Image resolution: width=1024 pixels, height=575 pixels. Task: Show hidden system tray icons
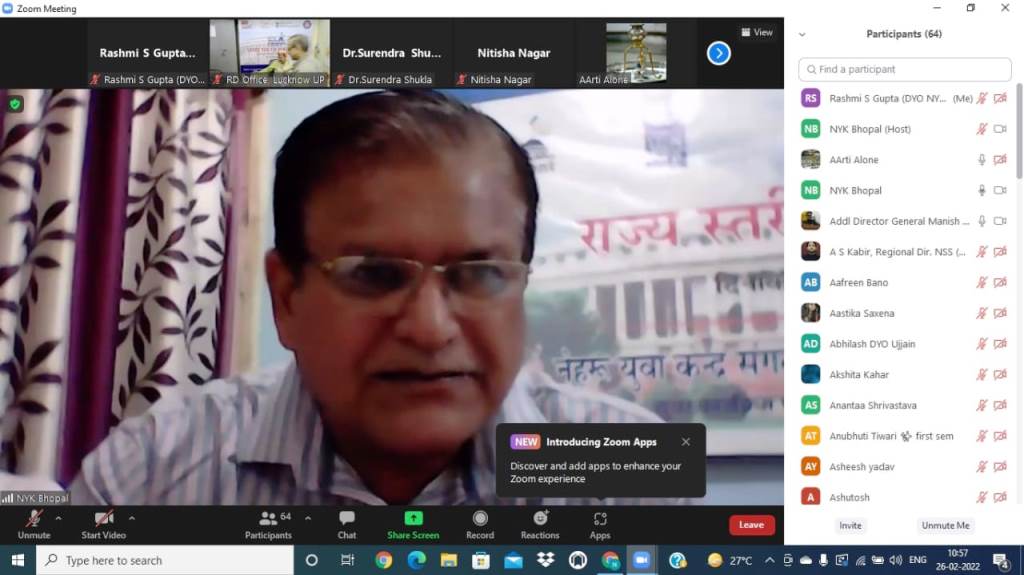point(769,560)
